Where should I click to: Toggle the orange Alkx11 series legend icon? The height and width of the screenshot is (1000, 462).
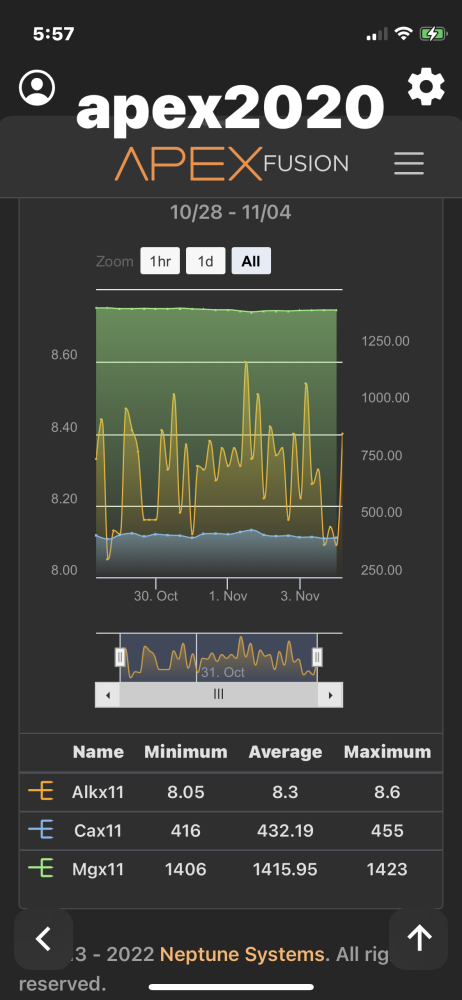(41, 791)
